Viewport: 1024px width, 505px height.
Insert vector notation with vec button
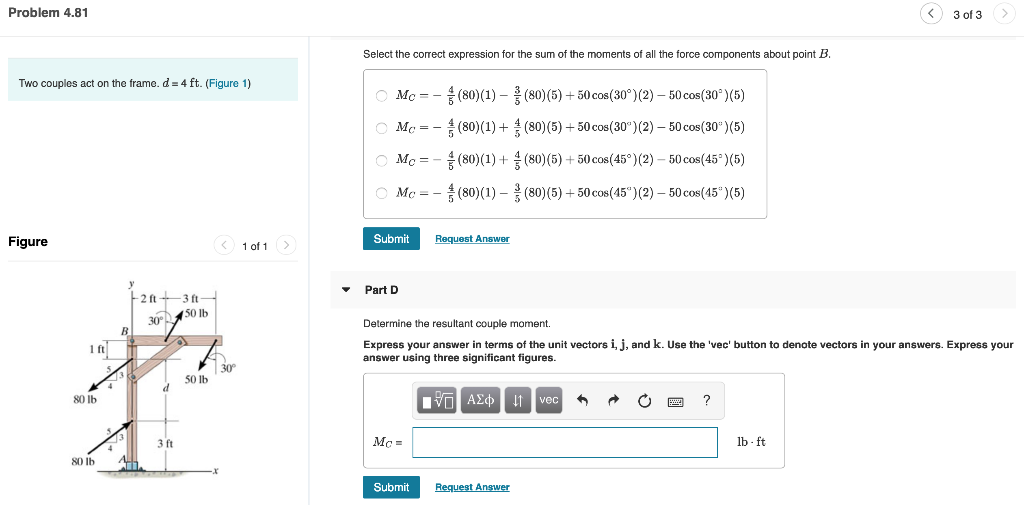(549, 400)
